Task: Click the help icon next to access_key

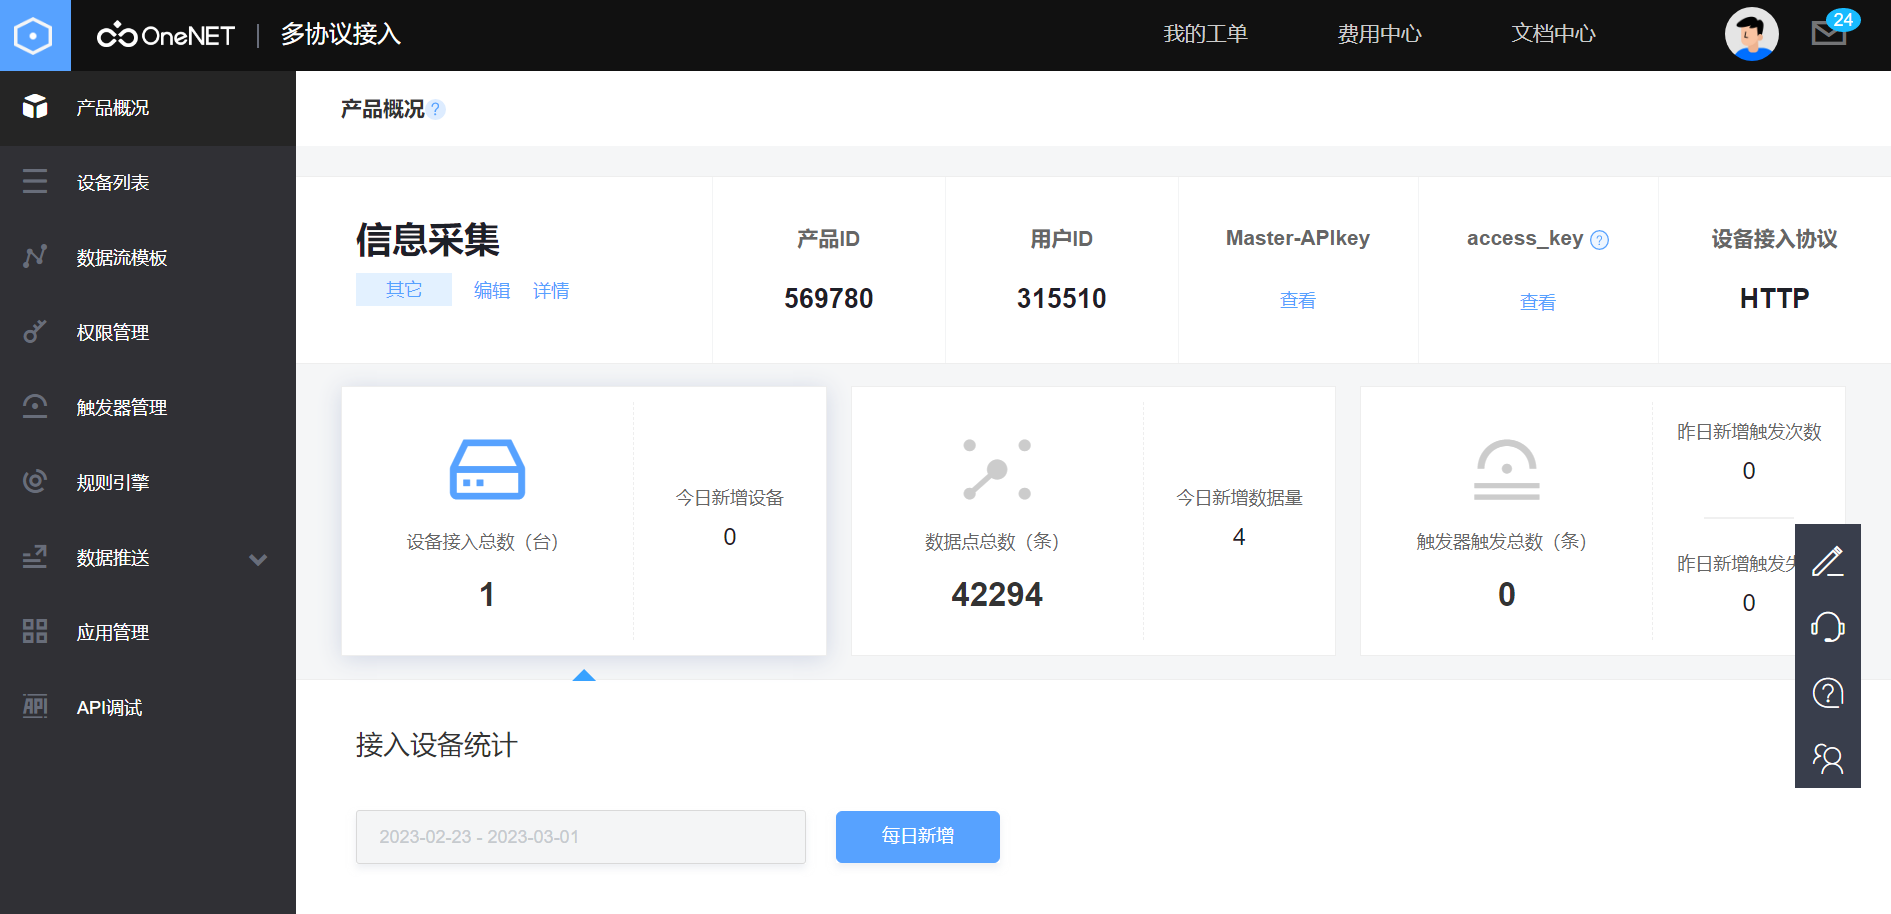Action: [1600, 240]
